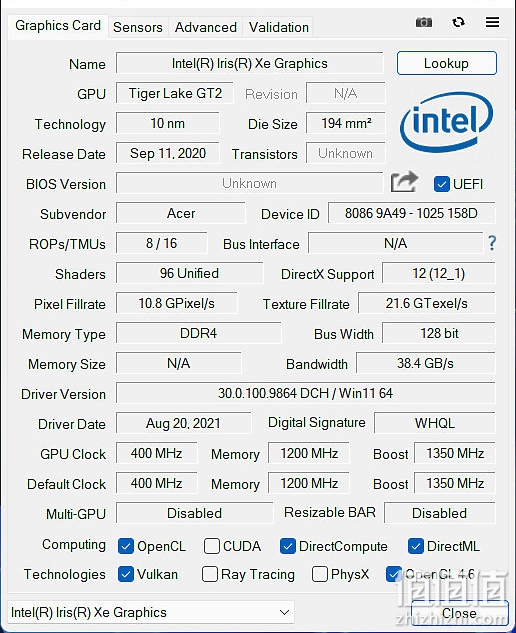Enable the CUDA checkbox
516x633 pixels.
(212, 546)
